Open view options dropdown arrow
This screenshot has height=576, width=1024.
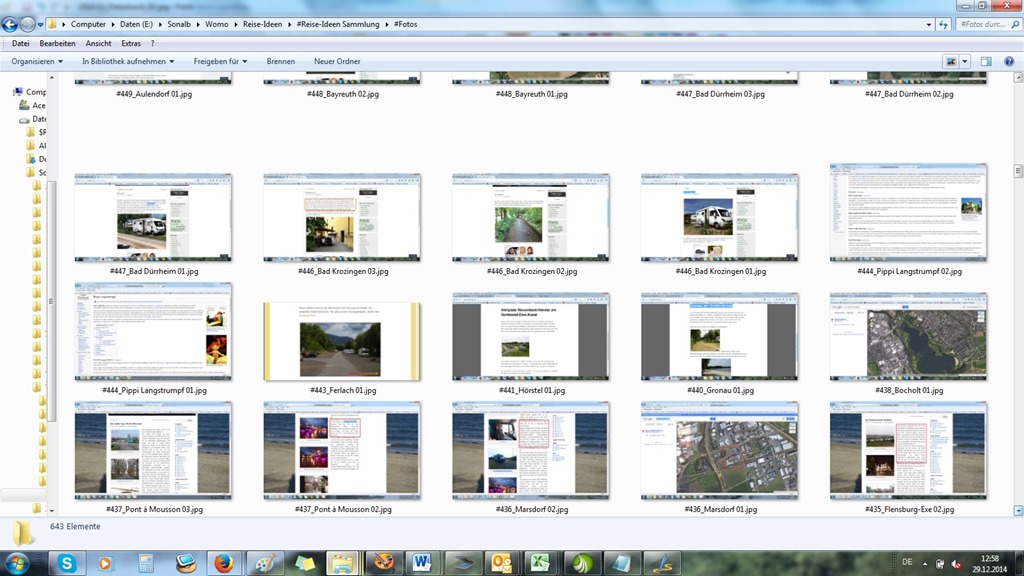pyautogui.click(x=965, y=61)
